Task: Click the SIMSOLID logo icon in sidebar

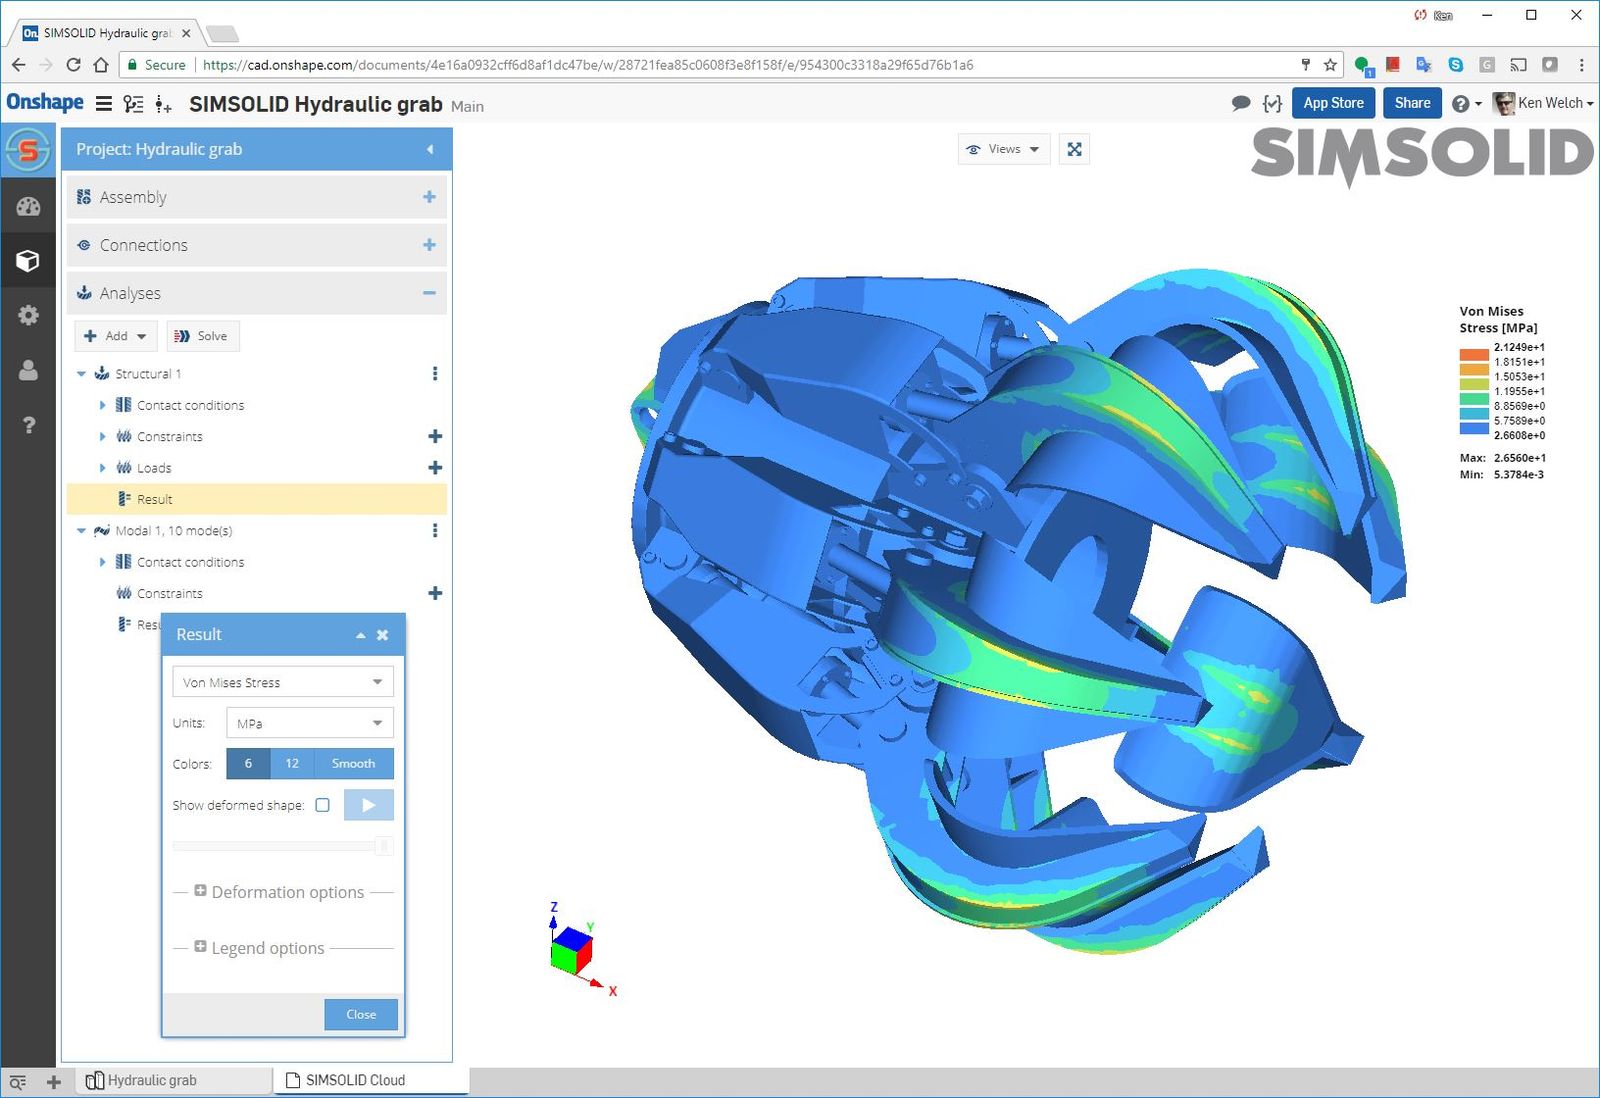Action: [28, 151]
